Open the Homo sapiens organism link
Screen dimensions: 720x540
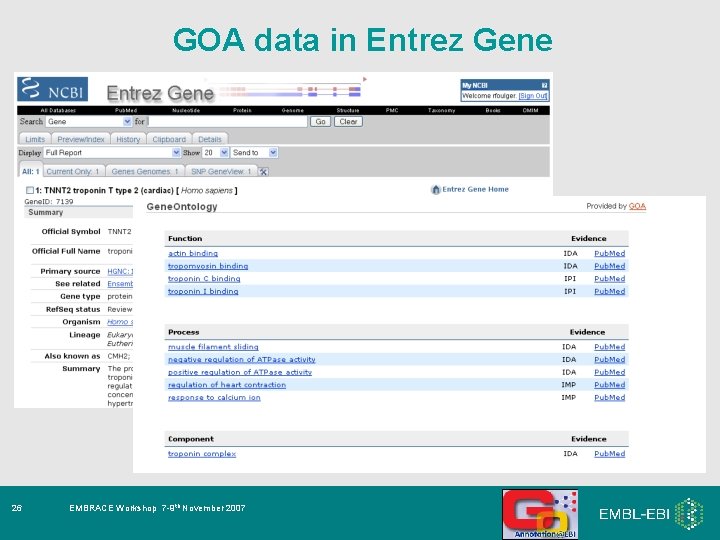120,322
